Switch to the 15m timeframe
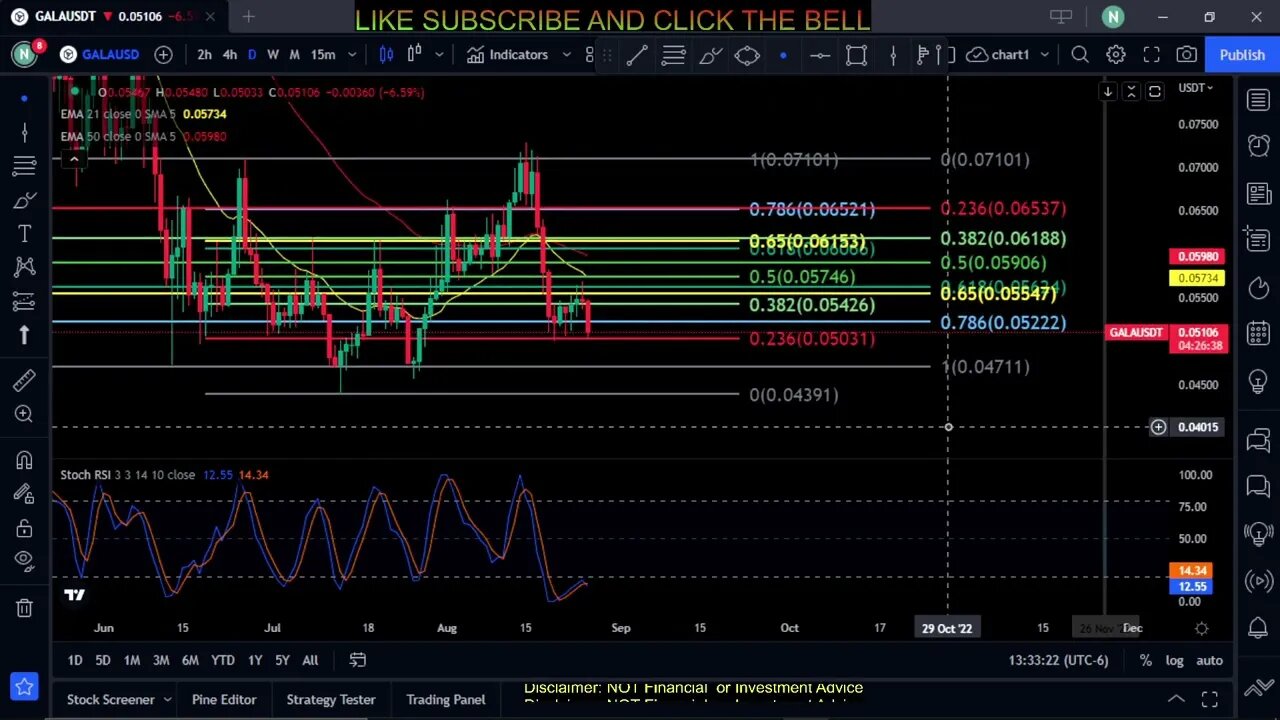Image resolution: width=1280 pixels, height=720 pixels. tap(322, 55)
